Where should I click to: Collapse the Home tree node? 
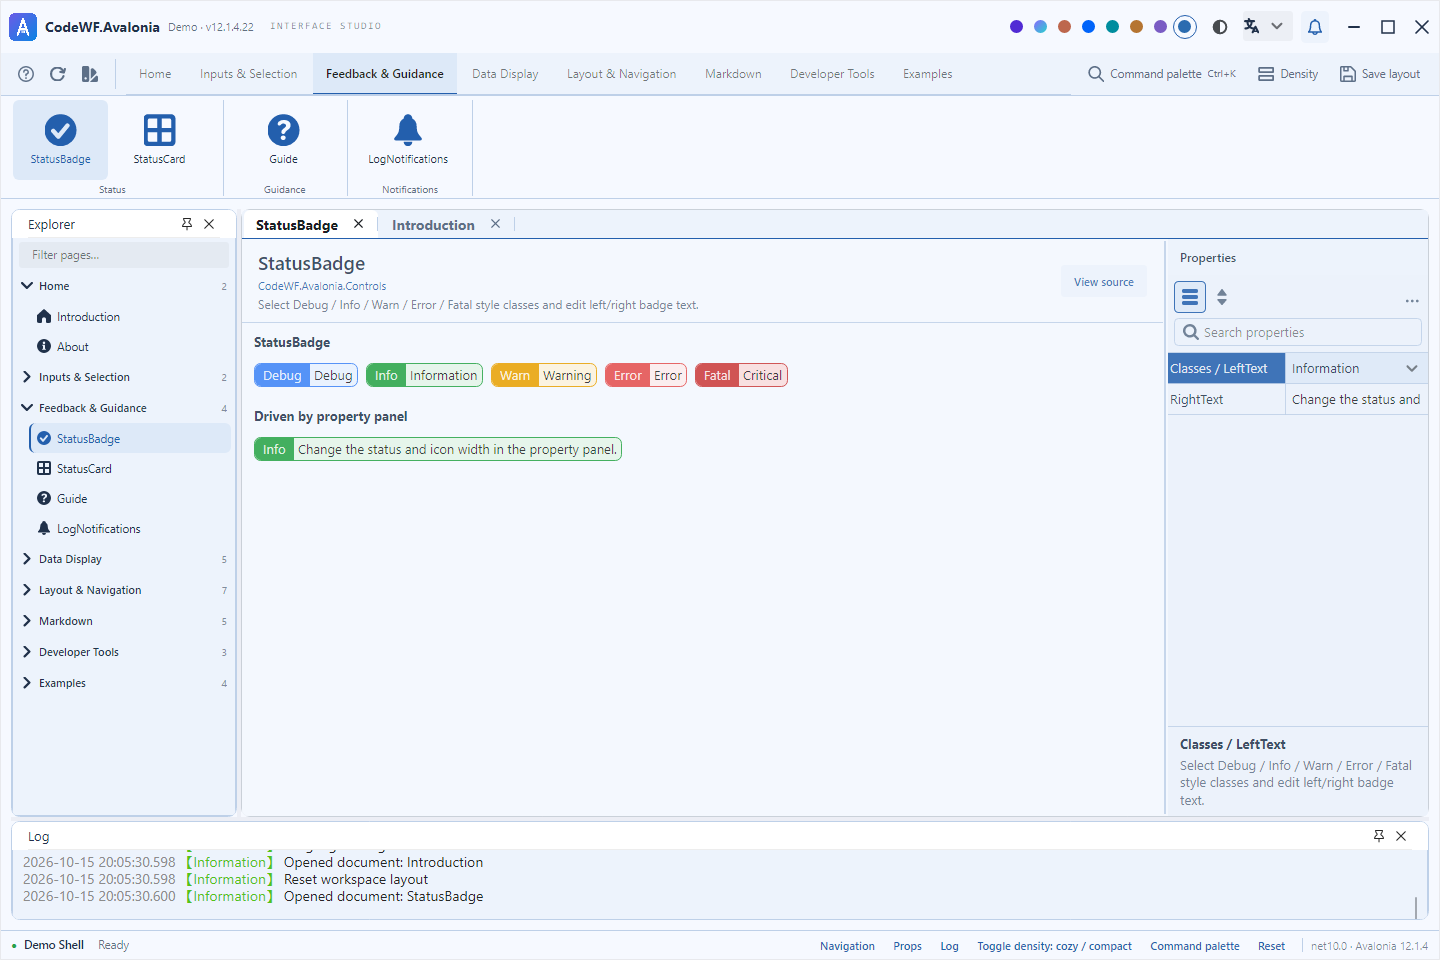[x=27, y=286]
